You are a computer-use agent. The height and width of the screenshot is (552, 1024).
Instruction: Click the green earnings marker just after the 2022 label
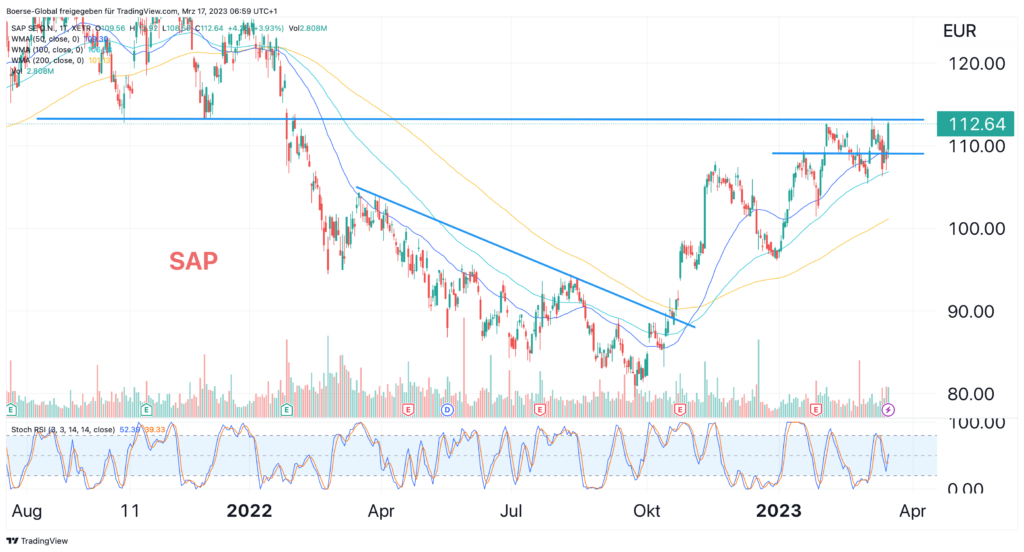[x=286, y=410]
